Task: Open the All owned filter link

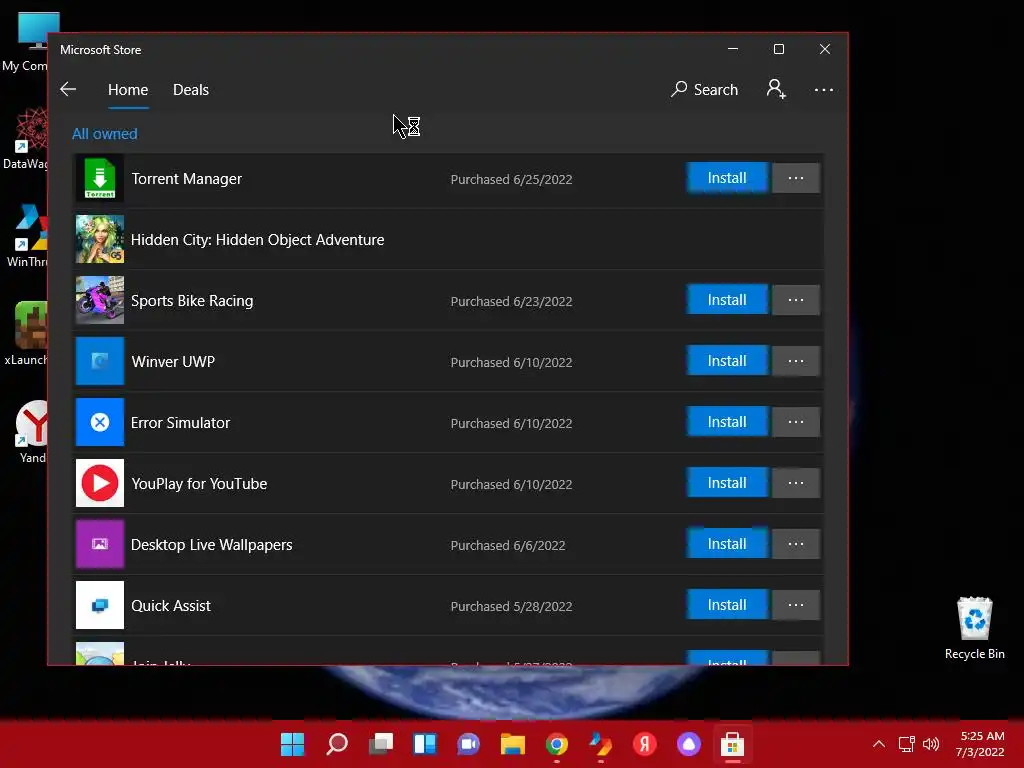Action: click(x=104, y=134)
